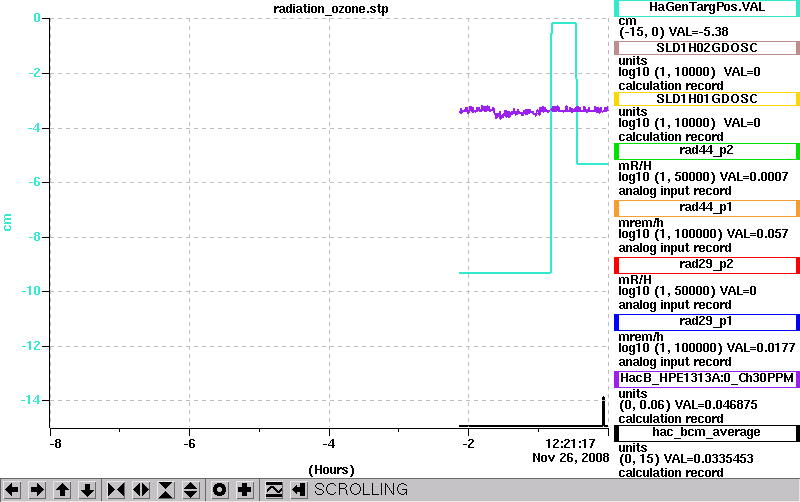The width and height of the screenshot is (800, 502).
Task: Pan the graph left with the arrow button
Action: tap(12, 490)
